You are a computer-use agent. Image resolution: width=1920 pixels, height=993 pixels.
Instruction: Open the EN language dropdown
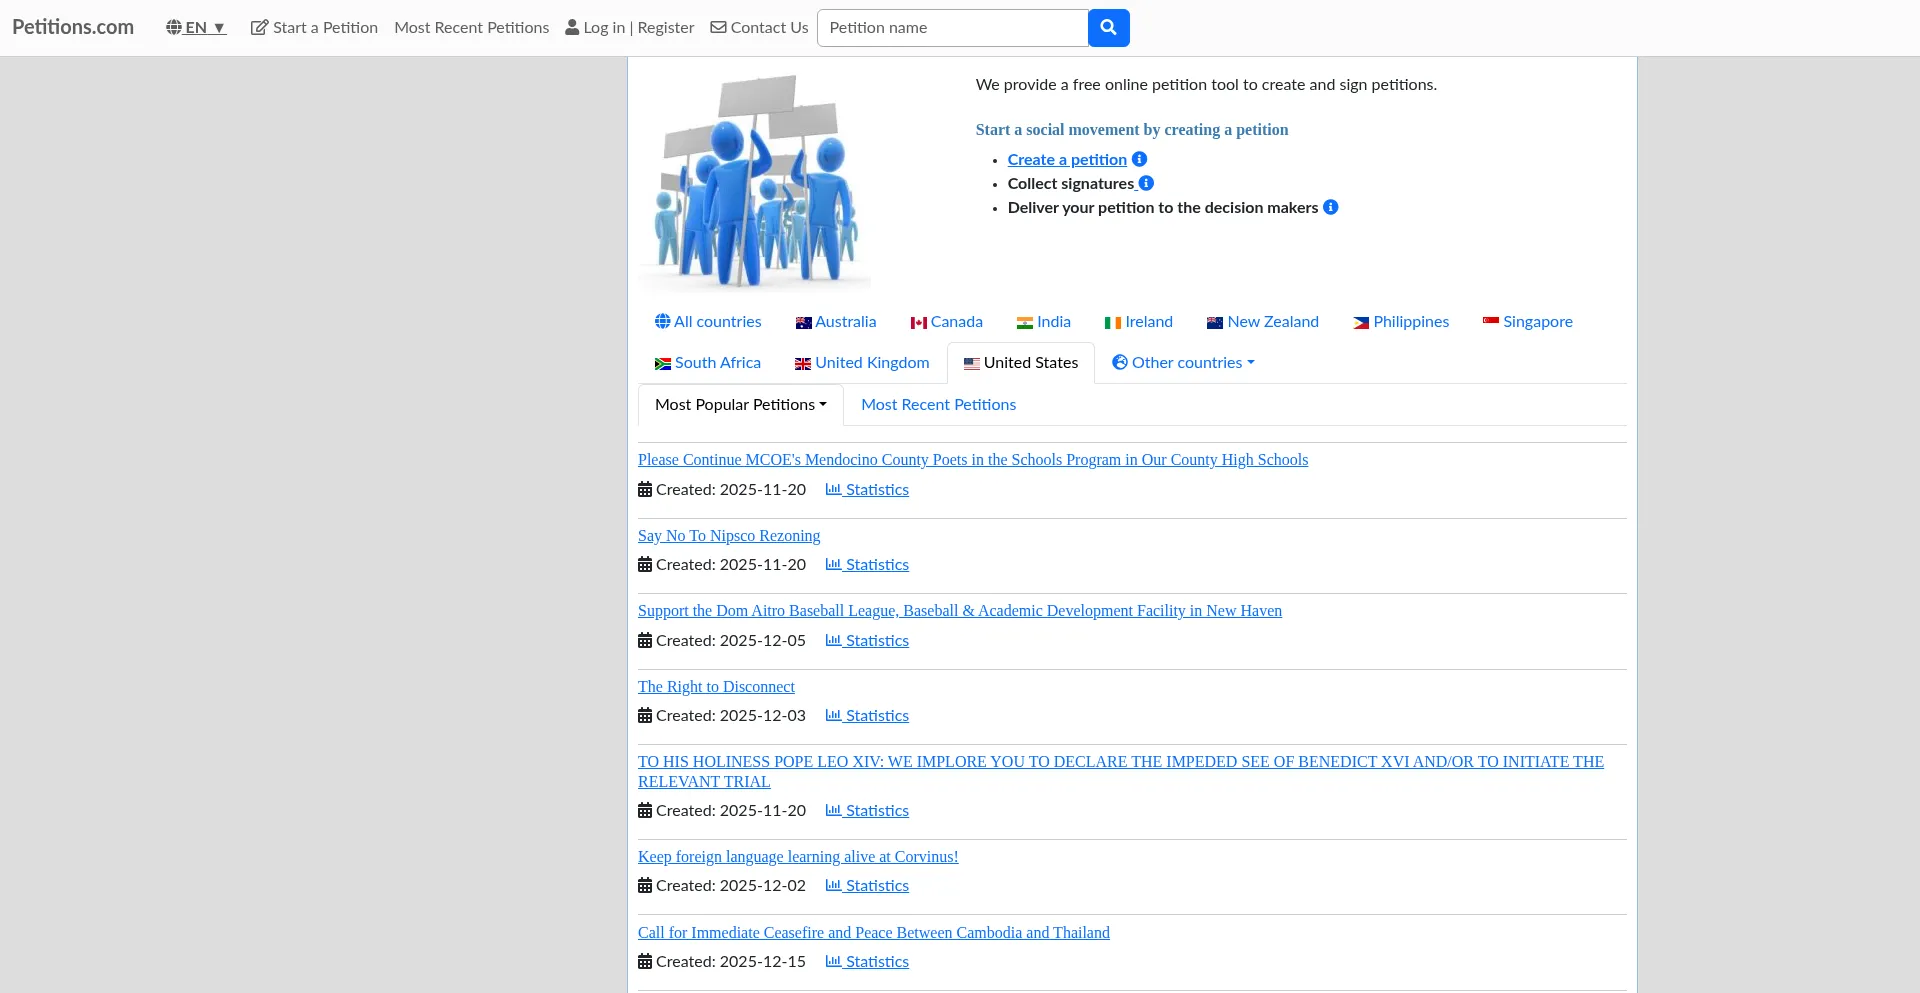[196, 28]
